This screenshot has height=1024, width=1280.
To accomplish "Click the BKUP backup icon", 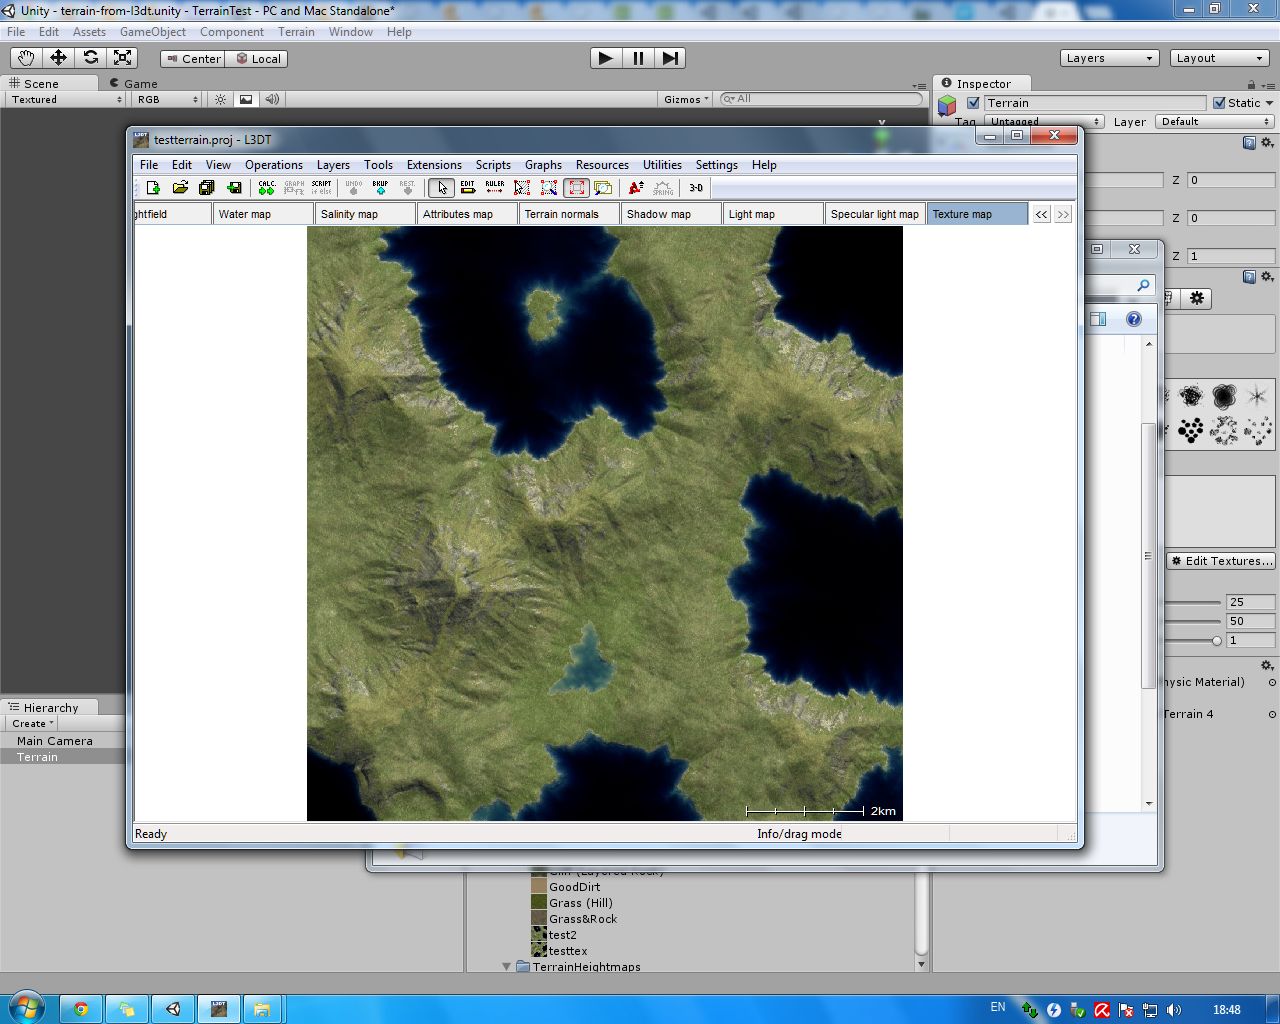I will point(379,187).
